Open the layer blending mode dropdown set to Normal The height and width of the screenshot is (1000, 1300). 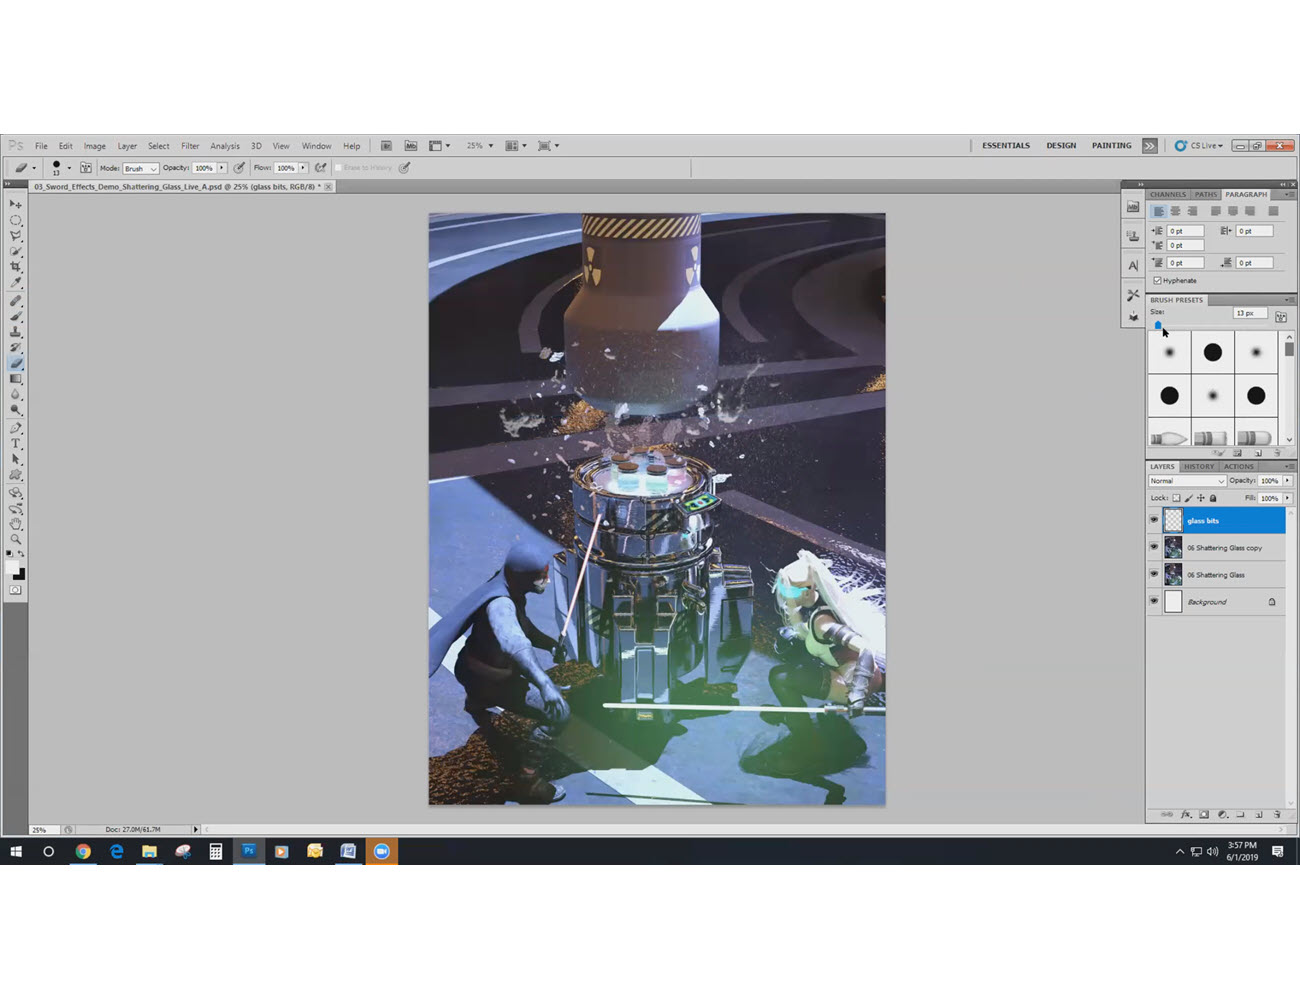point(1187,480)
